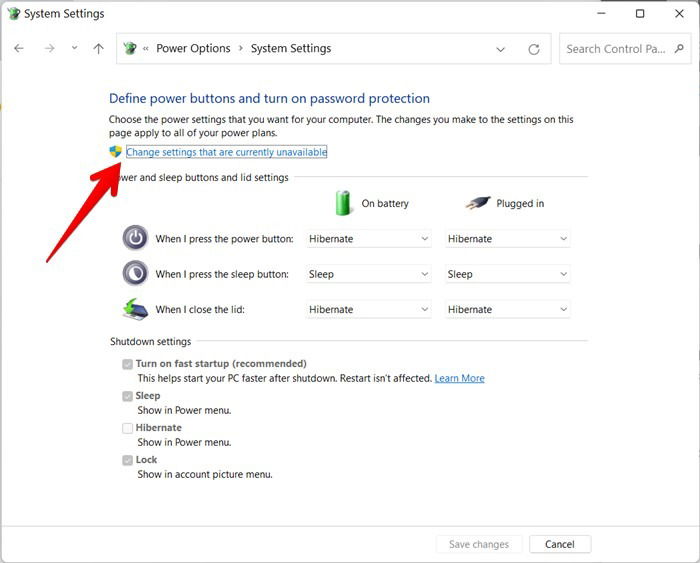Viewport: 700px width, 563px height.
Task: Click 'Define power buttons and turn on password protection' heading
Action: pyautogui.click(x=269, y=98)
